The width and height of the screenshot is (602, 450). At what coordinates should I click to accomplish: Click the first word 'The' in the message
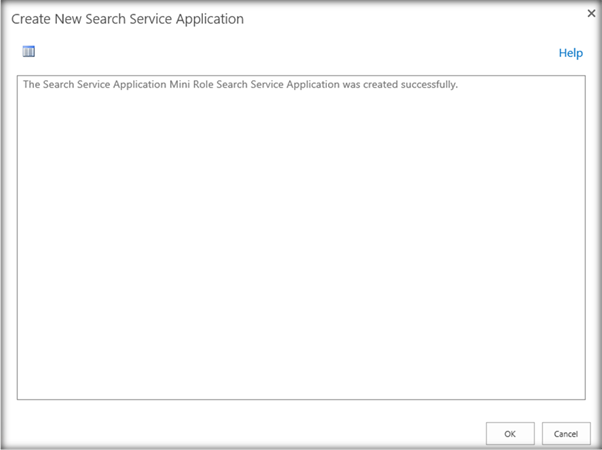click(x=32, y=85)
